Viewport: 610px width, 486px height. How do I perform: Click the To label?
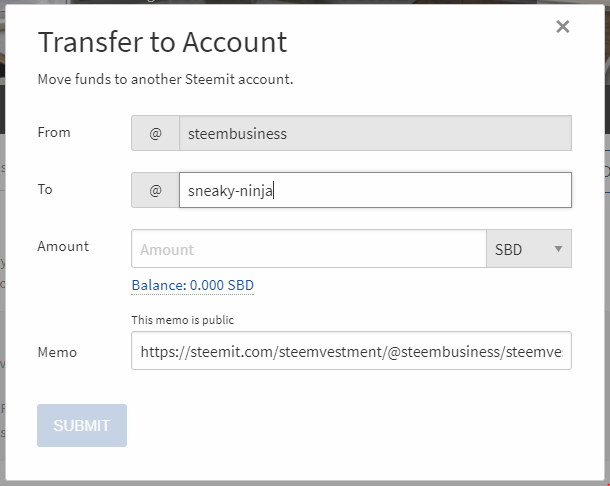[x=45, y=189]
